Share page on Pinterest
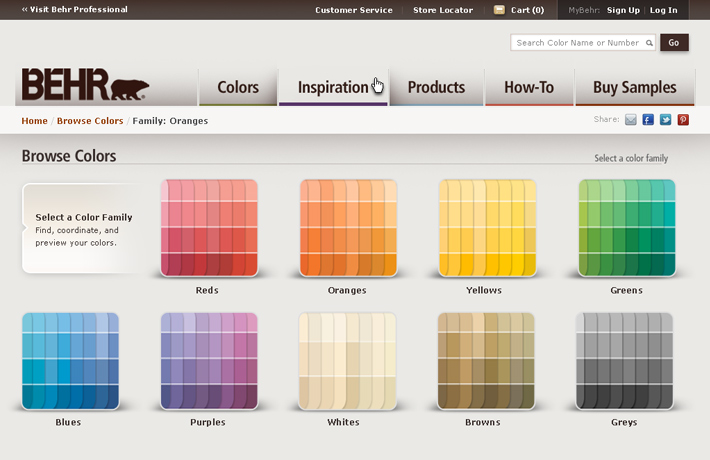Viewport: 710px width, 460px height. pos(683,120)
